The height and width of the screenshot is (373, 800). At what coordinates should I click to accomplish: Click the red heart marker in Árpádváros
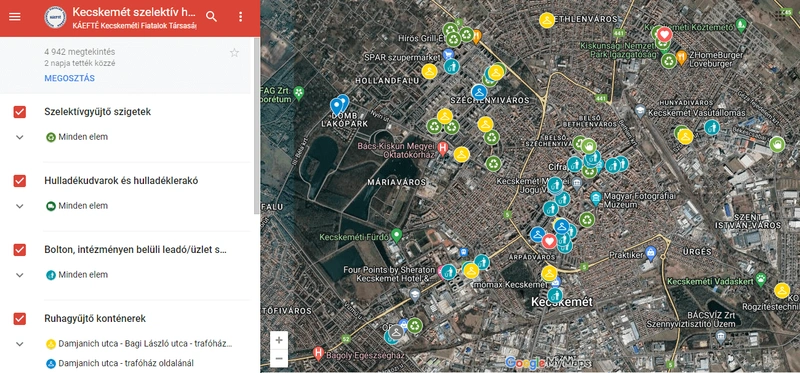tap(549, 241)
